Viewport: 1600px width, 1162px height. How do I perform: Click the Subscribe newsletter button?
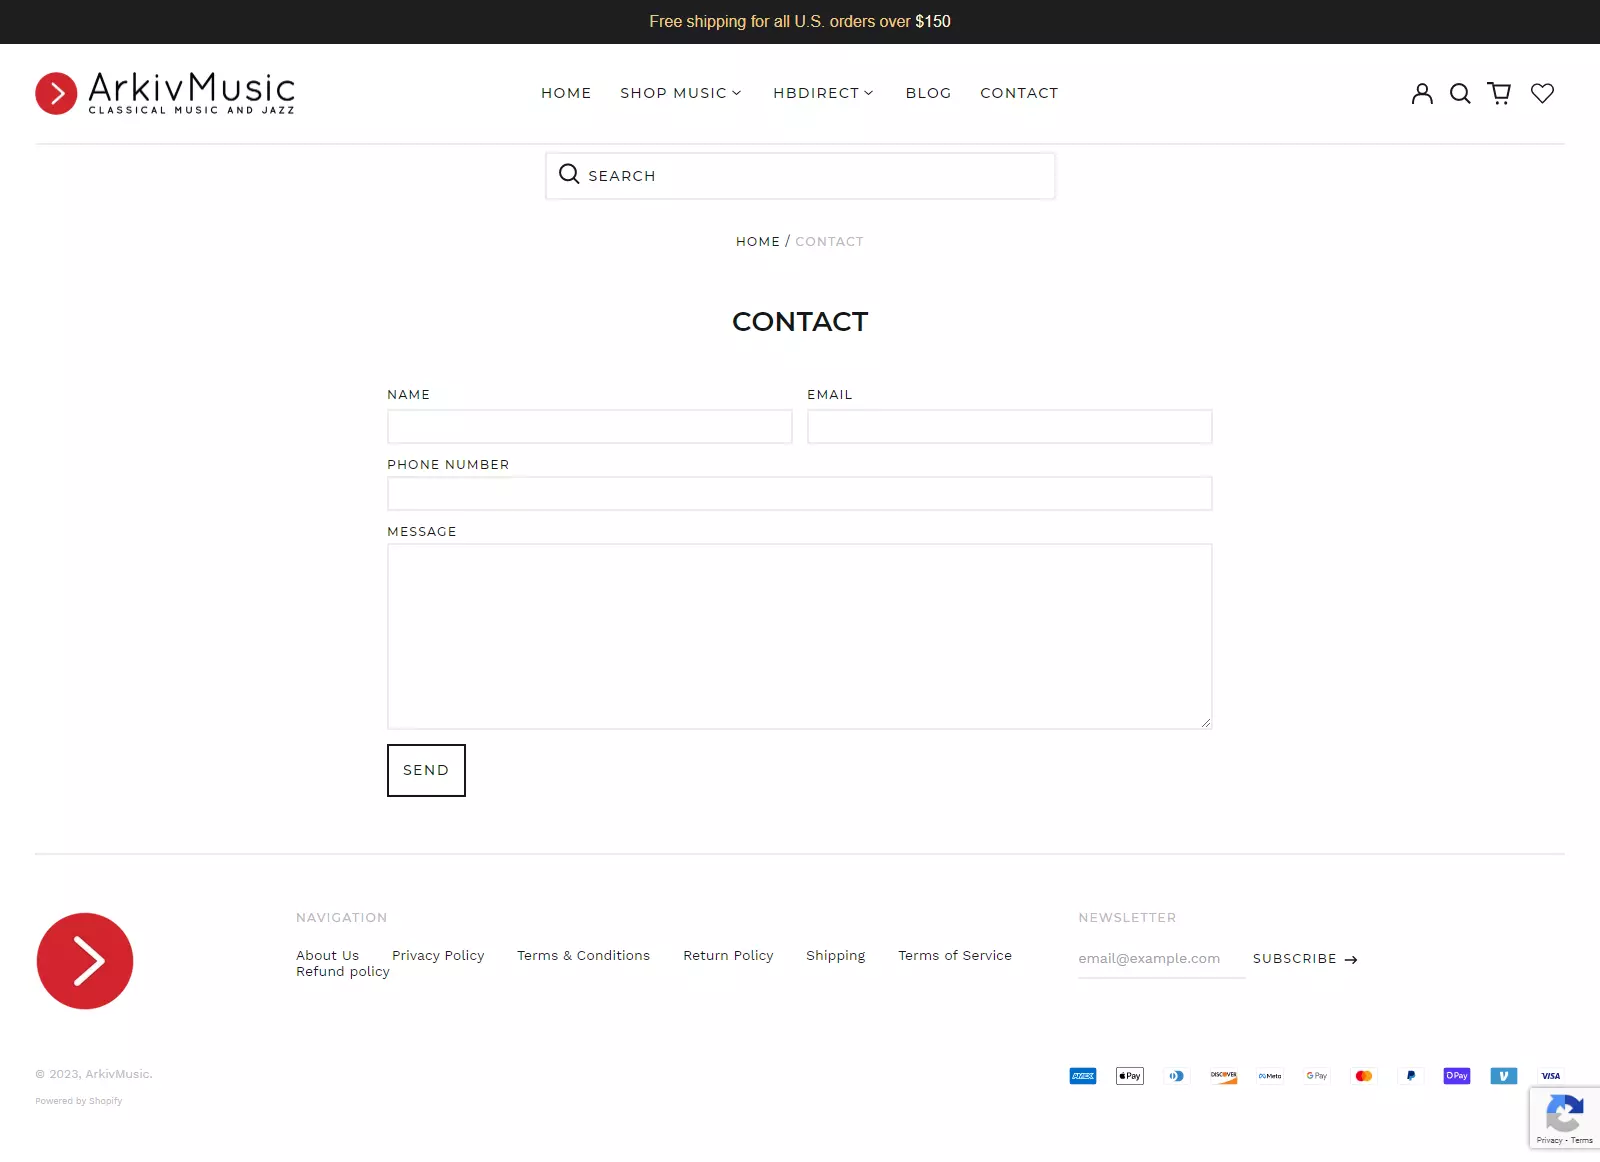[x=1304, y=959]
